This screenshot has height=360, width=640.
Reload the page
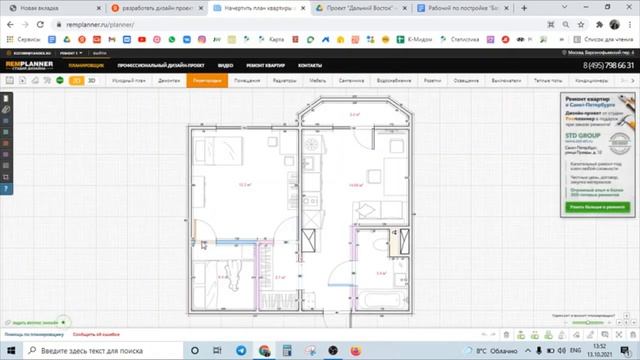tap(40, 25)
